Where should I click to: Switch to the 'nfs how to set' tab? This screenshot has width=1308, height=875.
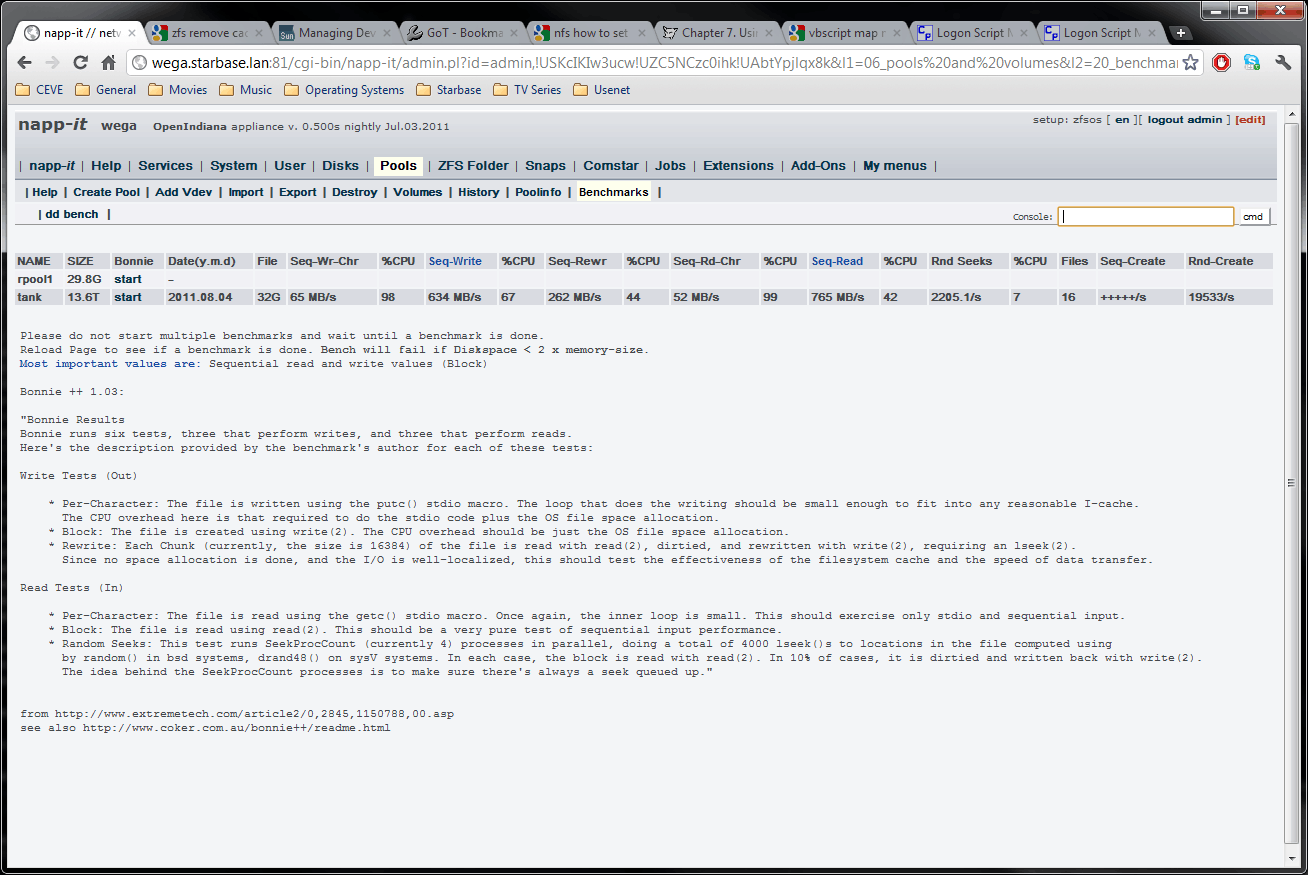pos(589,33)
